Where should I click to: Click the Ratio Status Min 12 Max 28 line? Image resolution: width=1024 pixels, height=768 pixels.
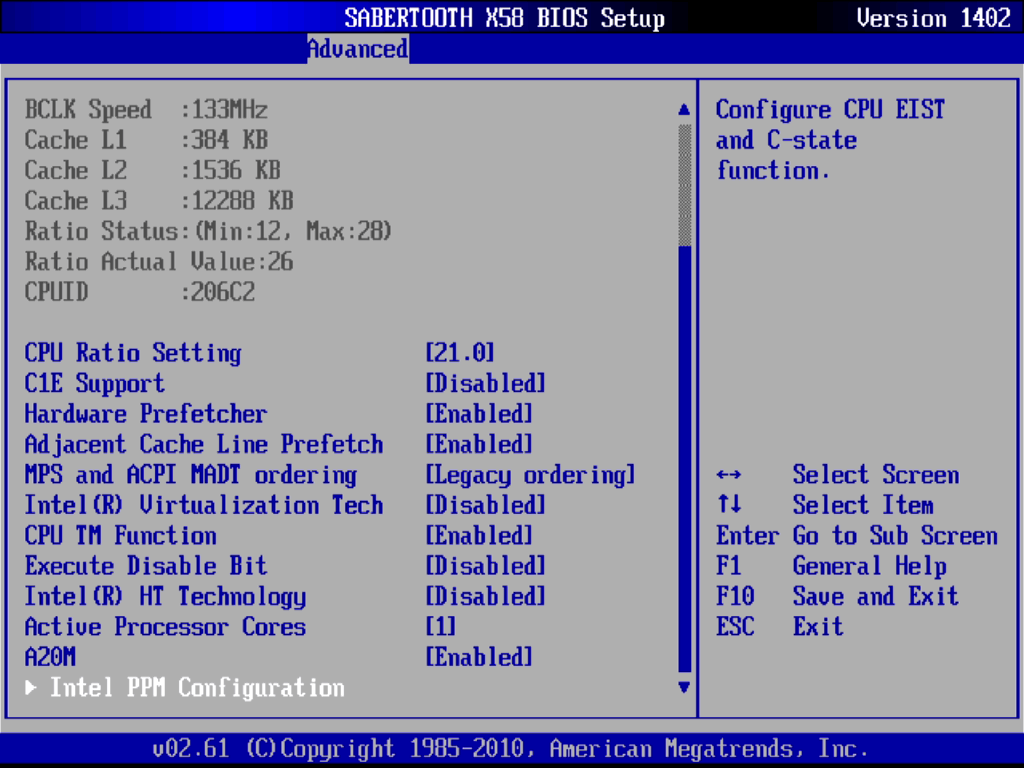208,231
